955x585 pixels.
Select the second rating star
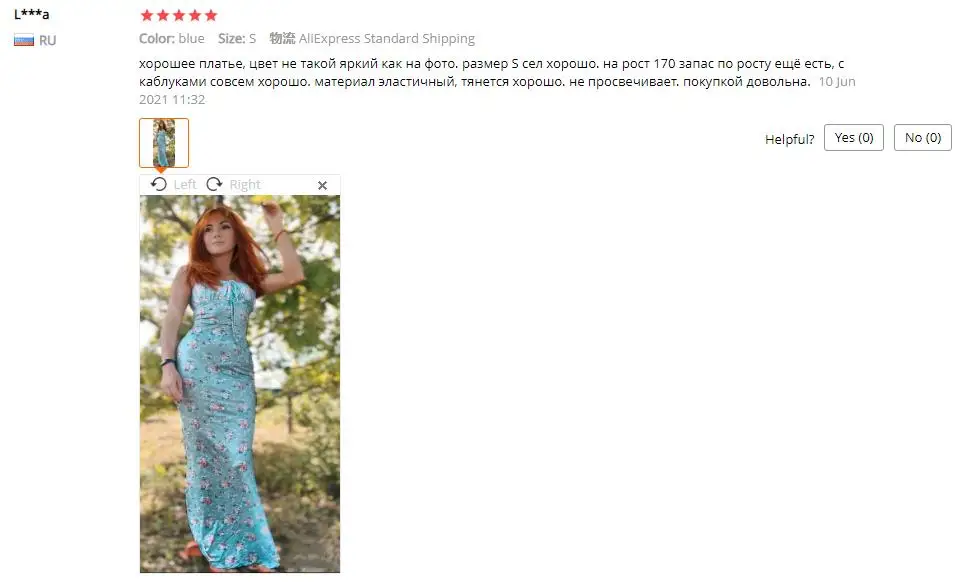tap(163, 15)
